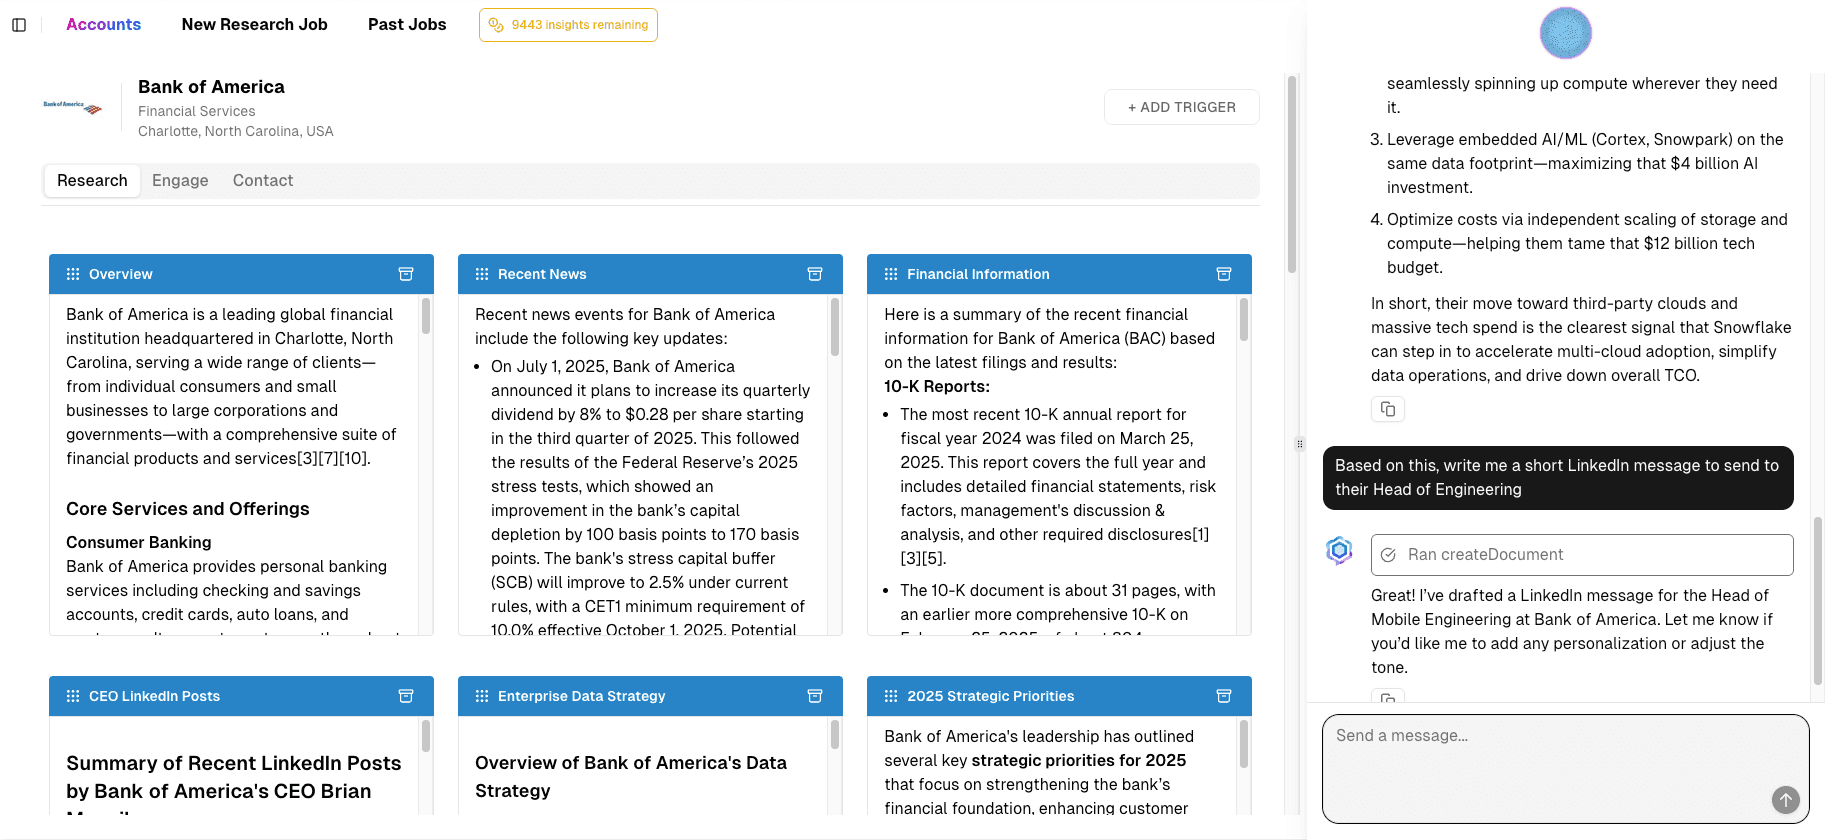Screen dimensions: 1832x840
Task: Click the LinkedIn message request chat bubble
Action: tap(1558, 478)
